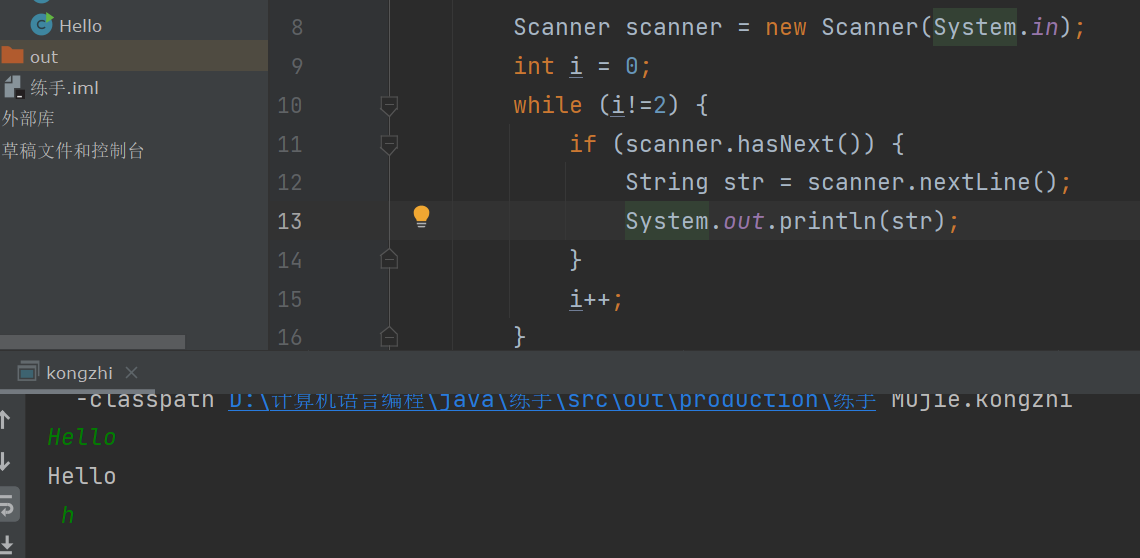Click the project panel horizontal scrollbar
This screenshot has height=558, width=1140.
tap(92, 342)
